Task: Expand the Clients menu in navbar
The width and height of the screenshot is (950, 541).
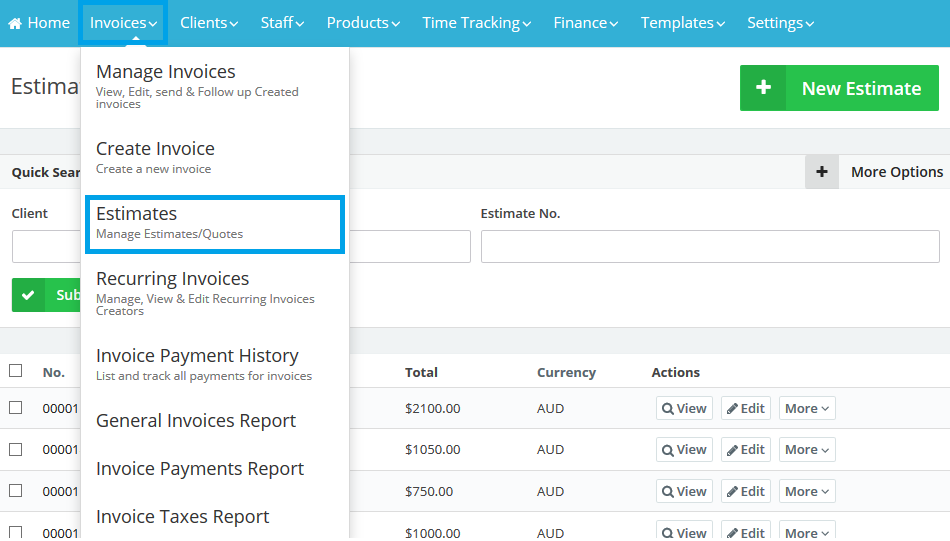Action: point(209,23)
